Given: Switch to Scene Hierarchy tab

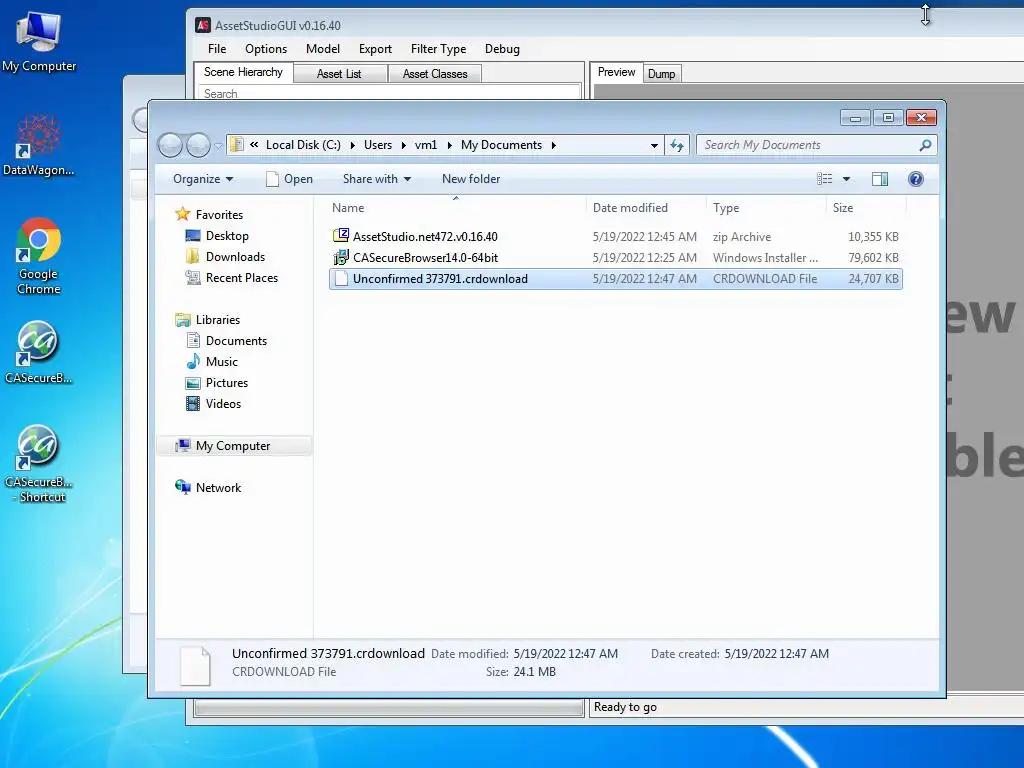Looking at the screenshot, I should click(x=243, y=72).
